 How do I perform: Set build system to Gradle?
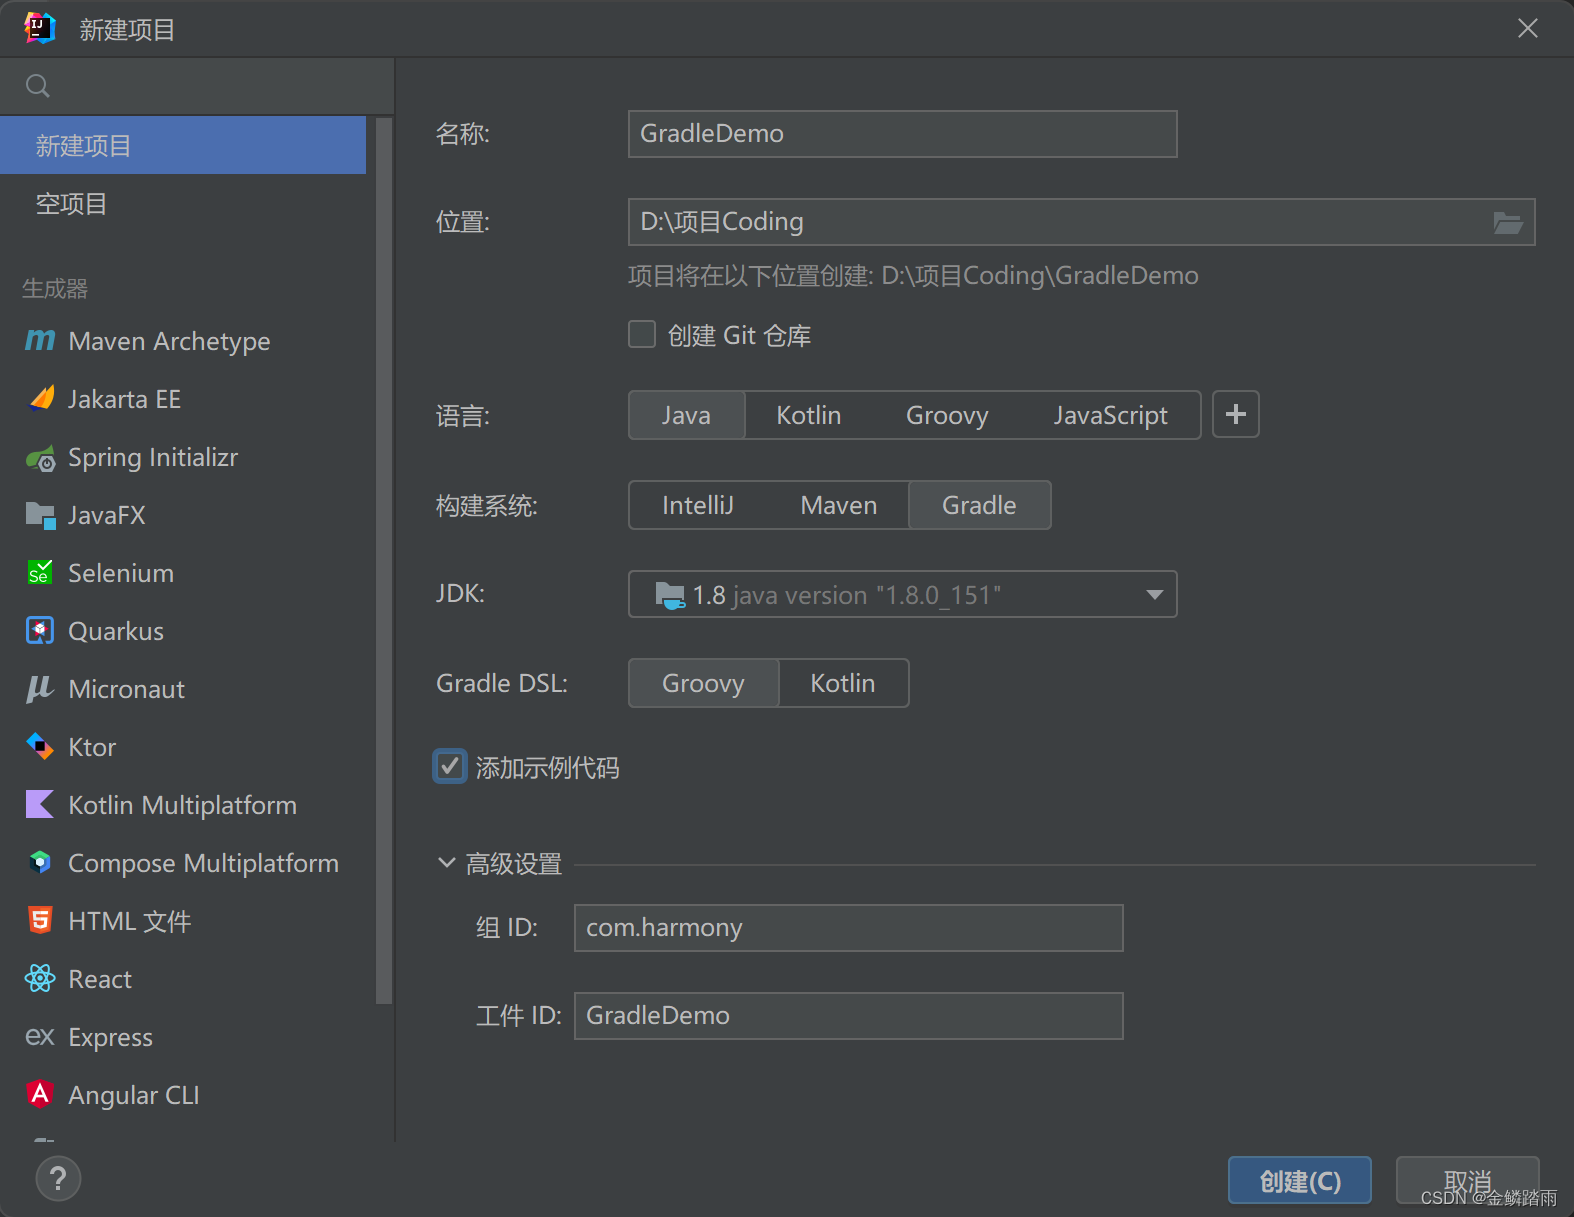(x=979, y=505)
